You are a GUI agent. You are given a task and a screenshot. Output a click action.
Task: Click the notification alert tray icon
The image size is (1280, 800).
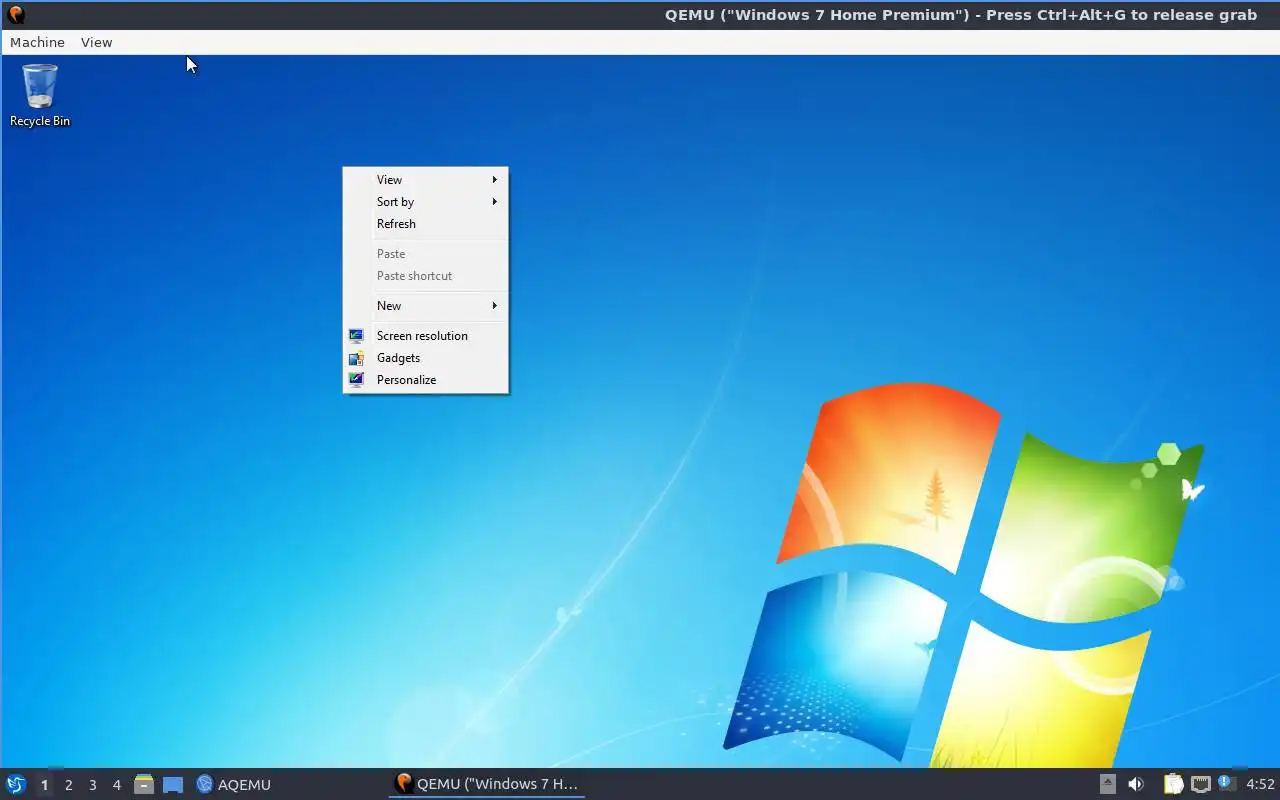click(x=1227, y=783)
